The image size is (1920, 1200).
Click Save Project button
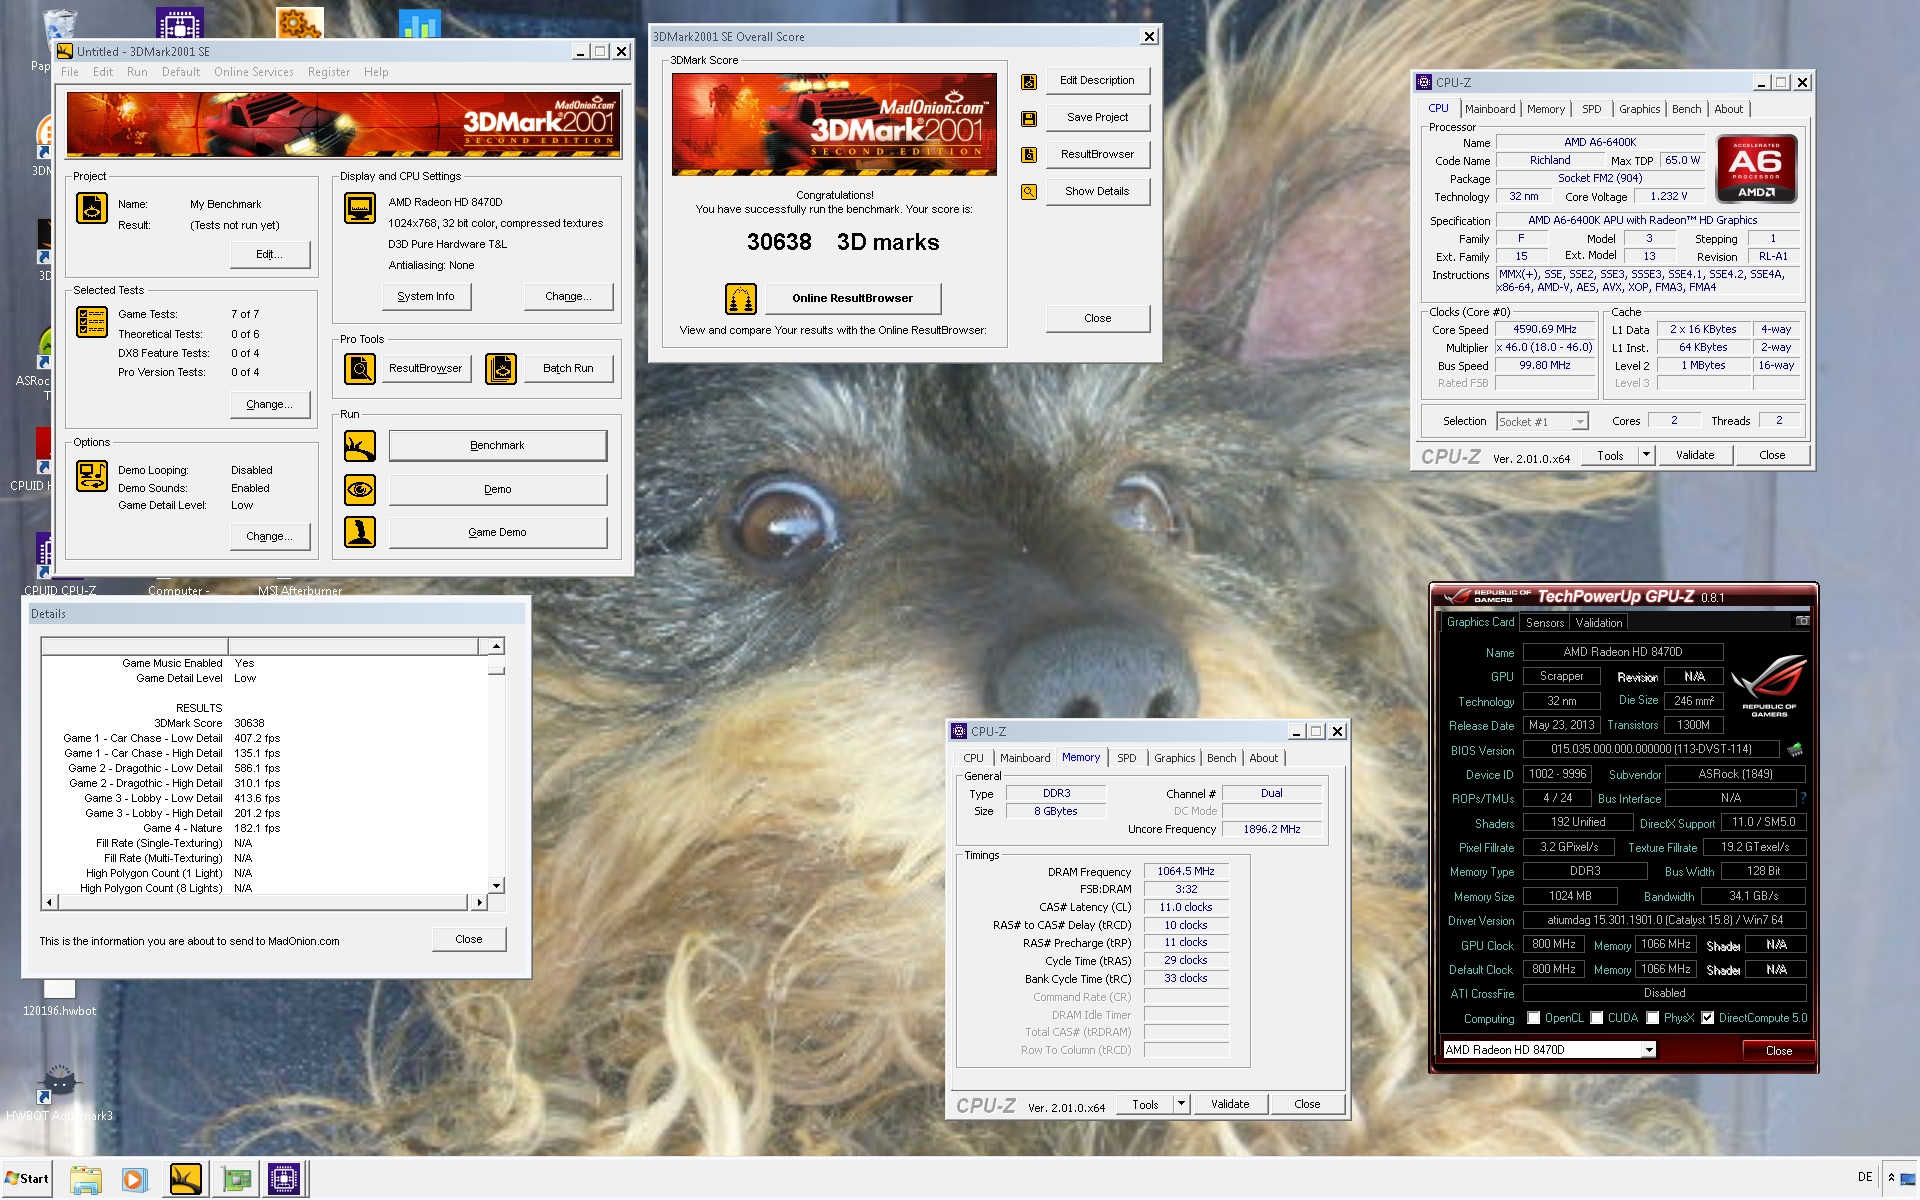pyautogui.click(x=1097, y=118)
